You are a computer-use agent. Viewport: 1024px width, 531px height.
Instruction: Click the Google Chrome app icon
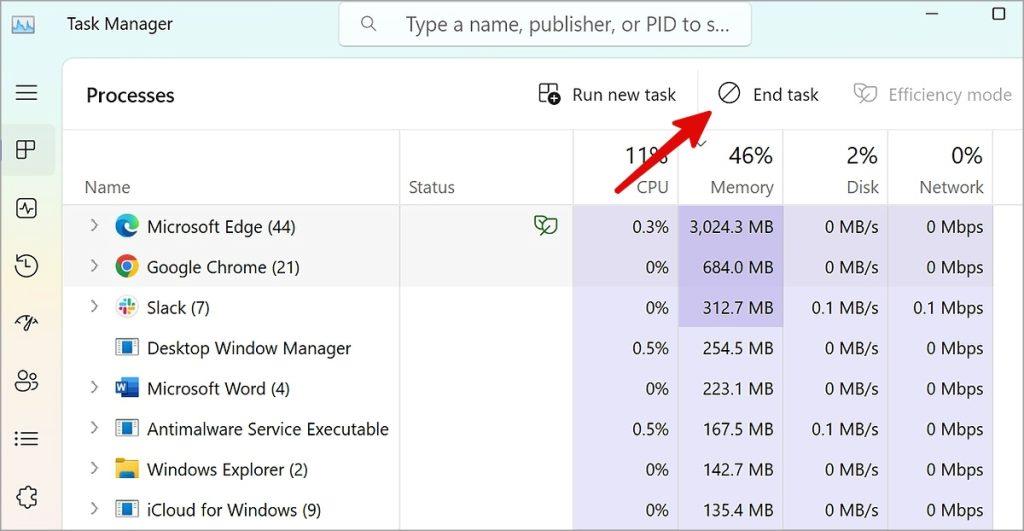[127, 266]
